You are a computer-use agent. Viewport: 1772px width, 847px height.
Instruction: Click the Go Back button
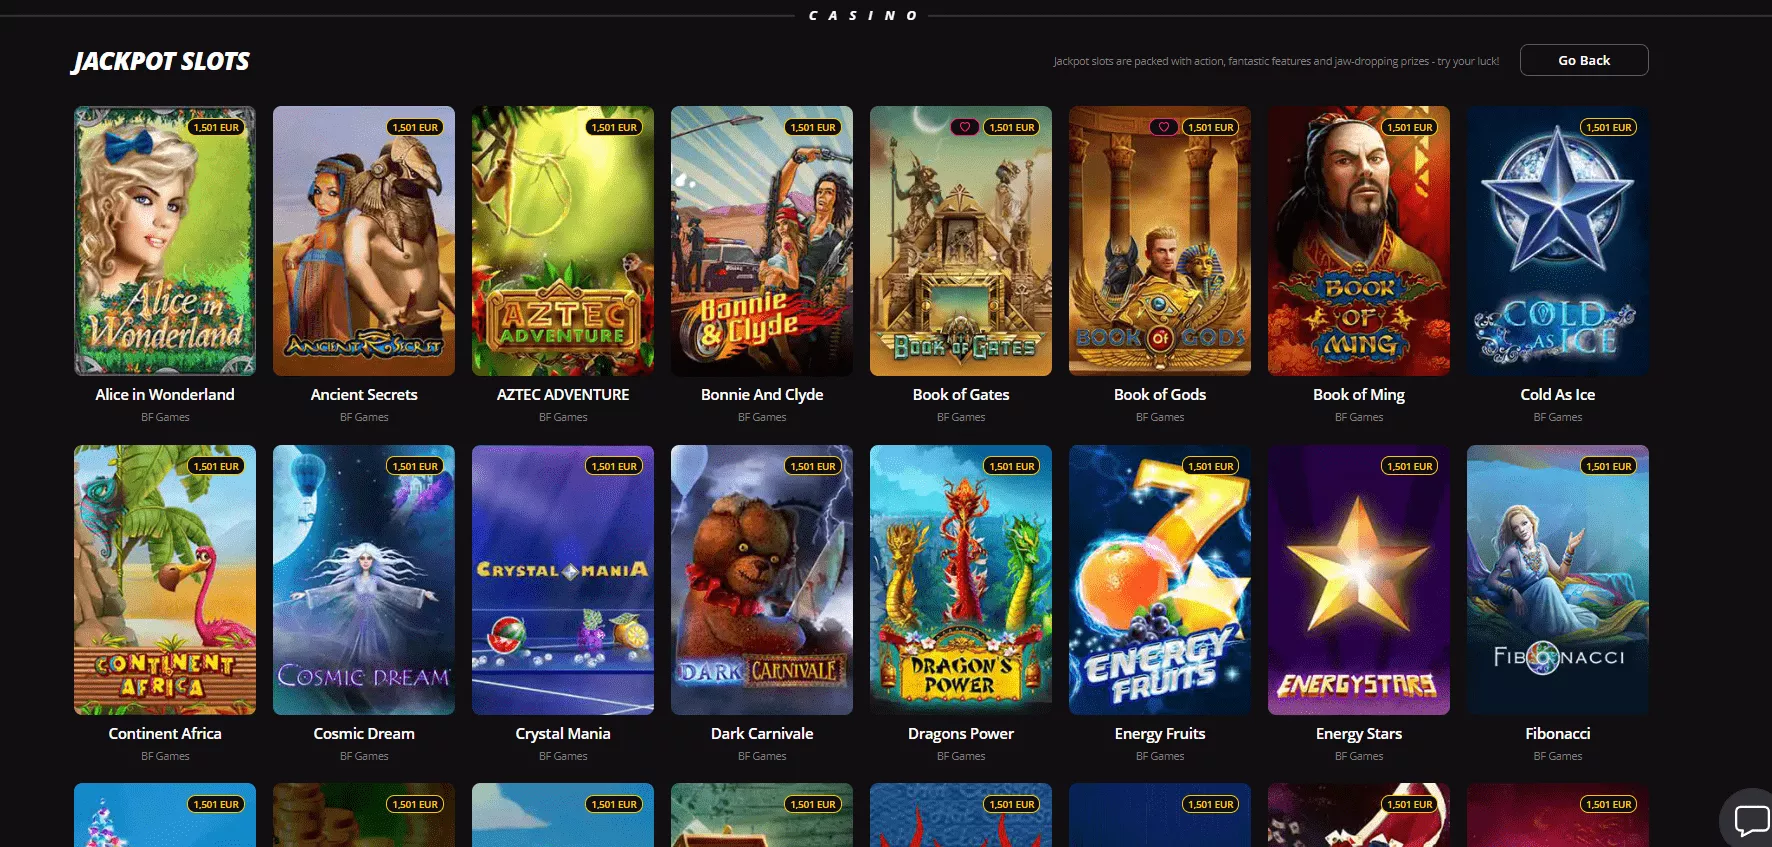[1583, 60]
